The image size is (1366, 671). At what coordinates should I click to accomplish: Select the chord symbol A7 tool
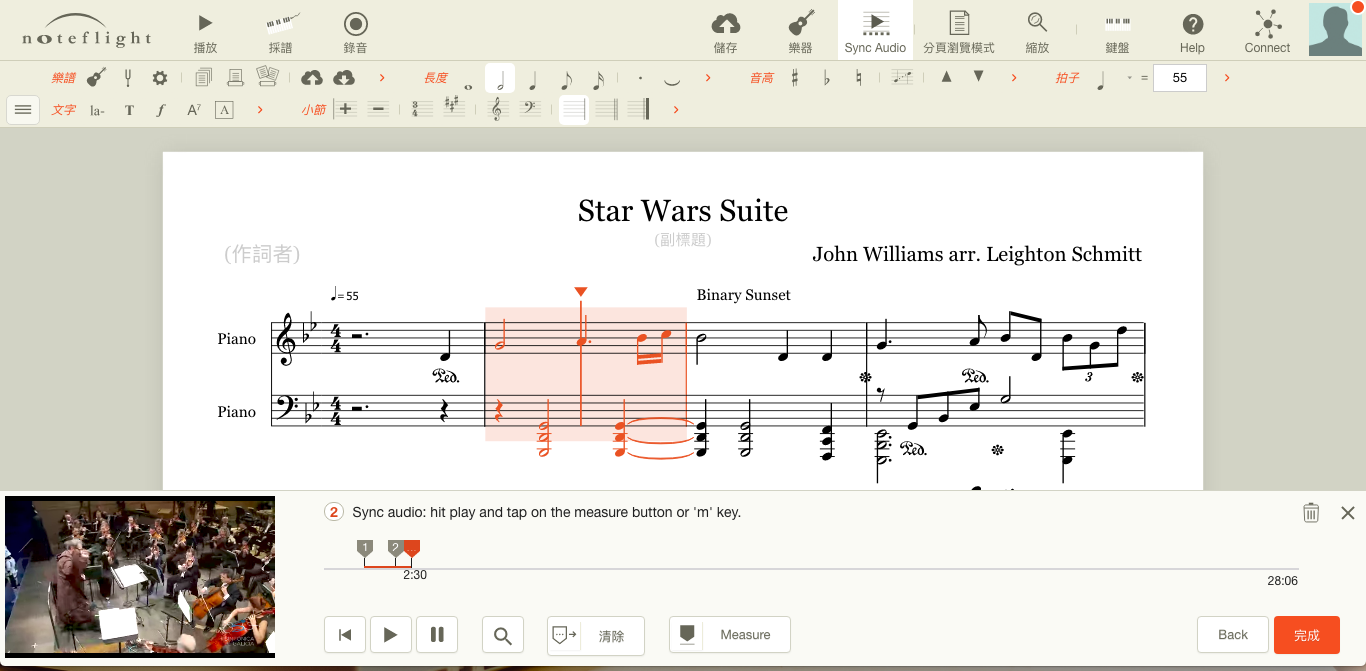point(193,110)
